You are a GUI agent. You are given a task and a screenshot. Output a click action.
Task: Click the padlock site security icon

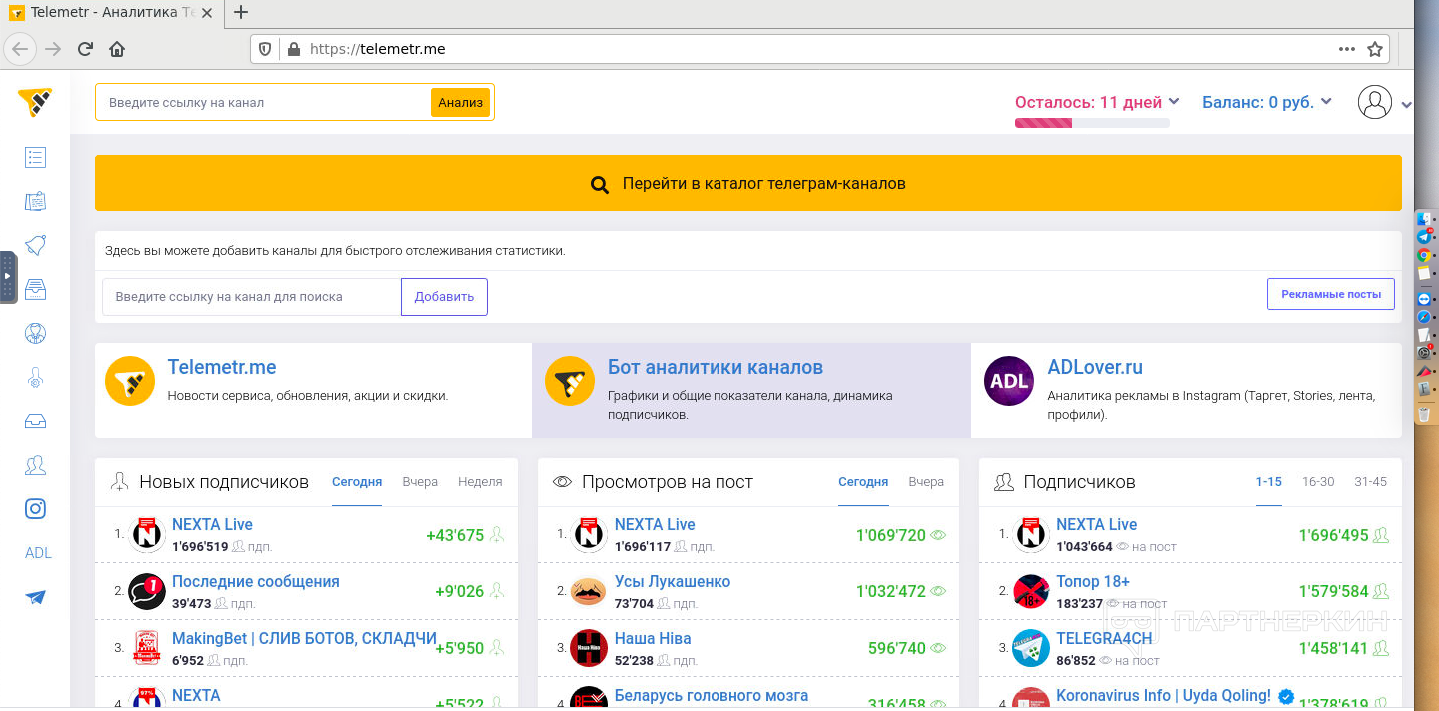click(293, 49)
